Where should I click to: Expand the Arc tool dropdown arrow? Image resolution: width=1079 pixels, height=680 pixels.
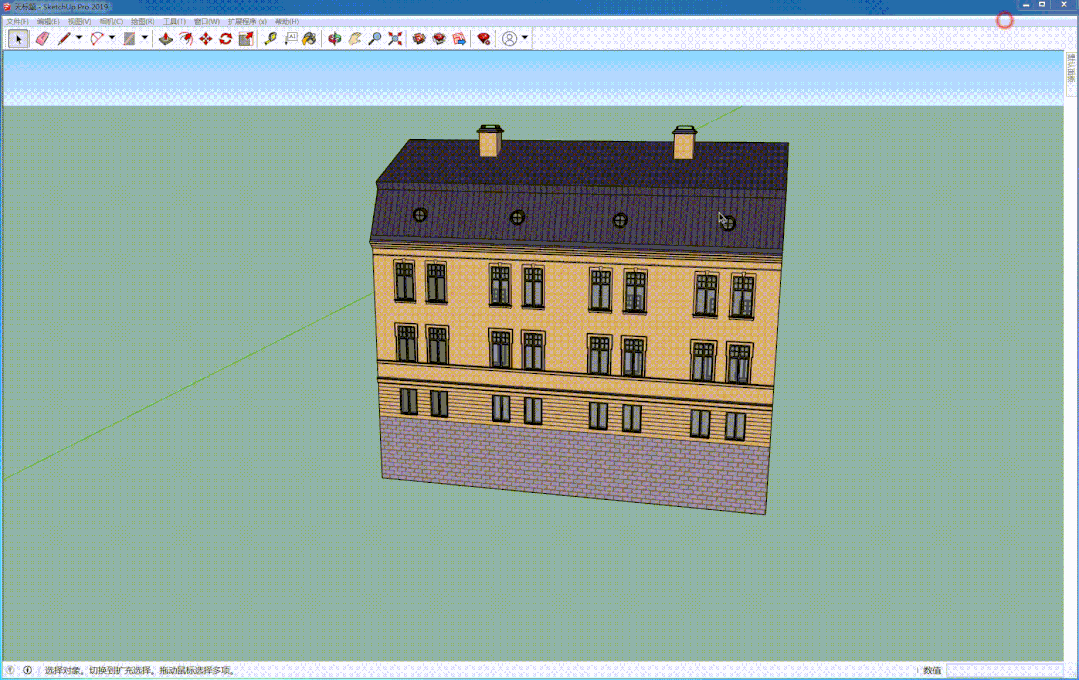click(x=112, y=39)
